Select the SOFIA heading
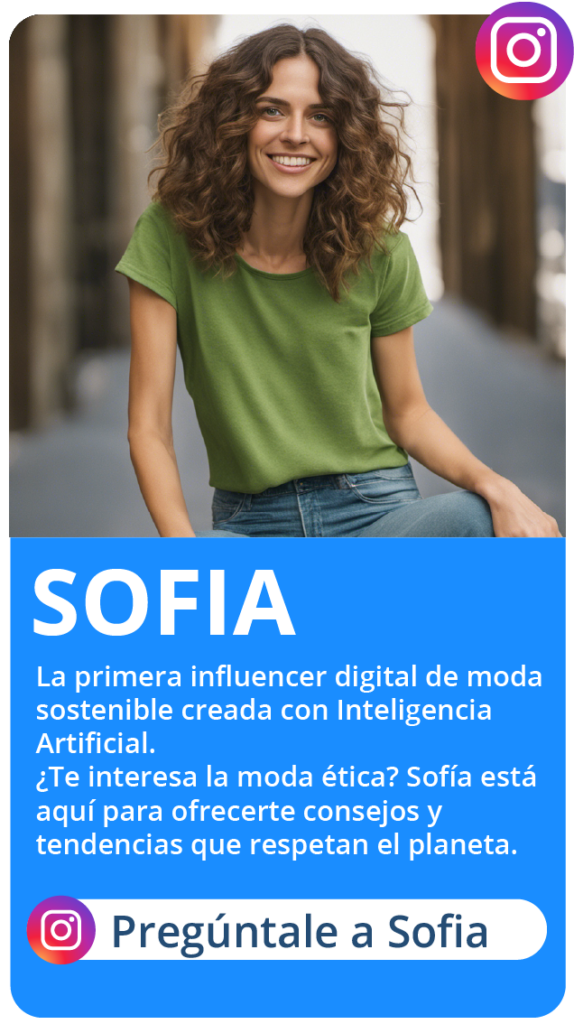574x1024 pixels. pos(163,602)
